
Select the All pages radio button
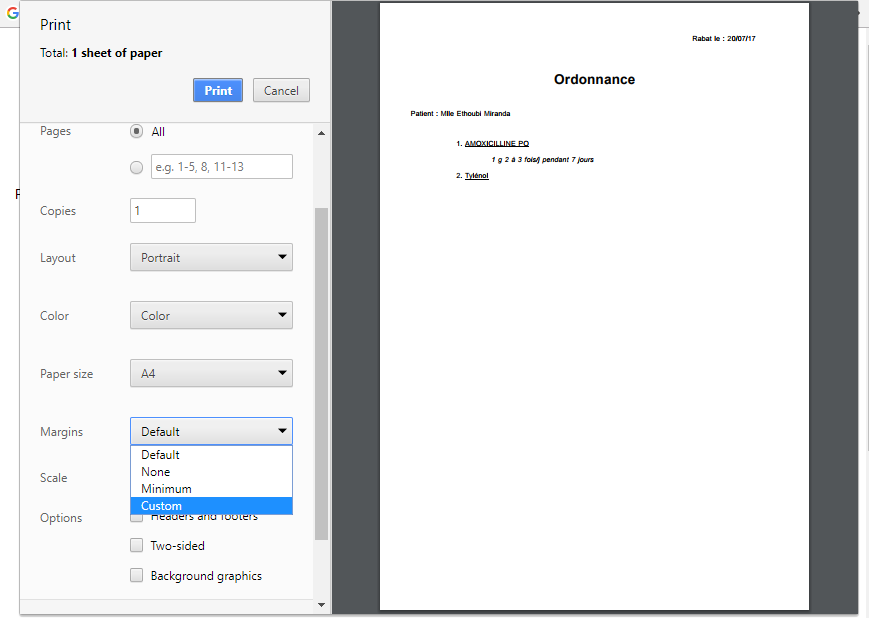tap(137, 131)
